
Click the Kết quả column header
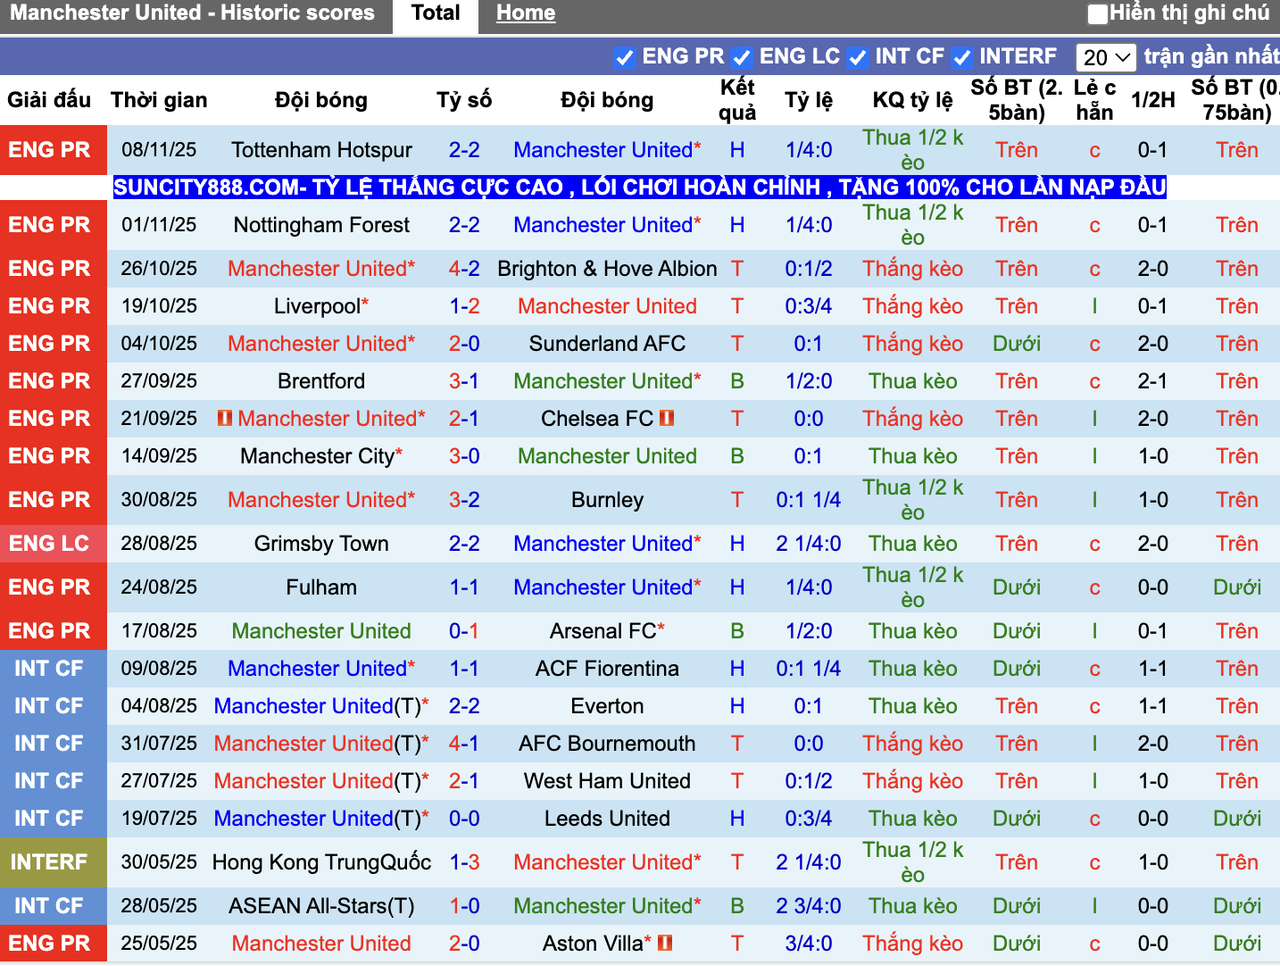coord(737,100)
